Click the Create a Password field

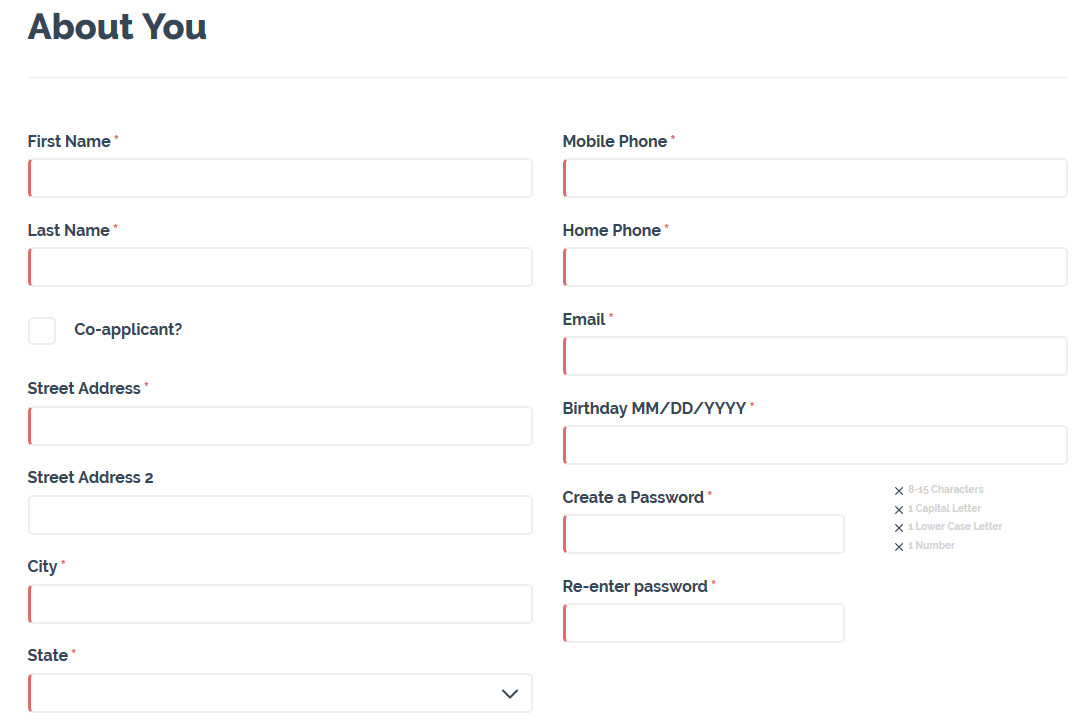pos(704,534)
